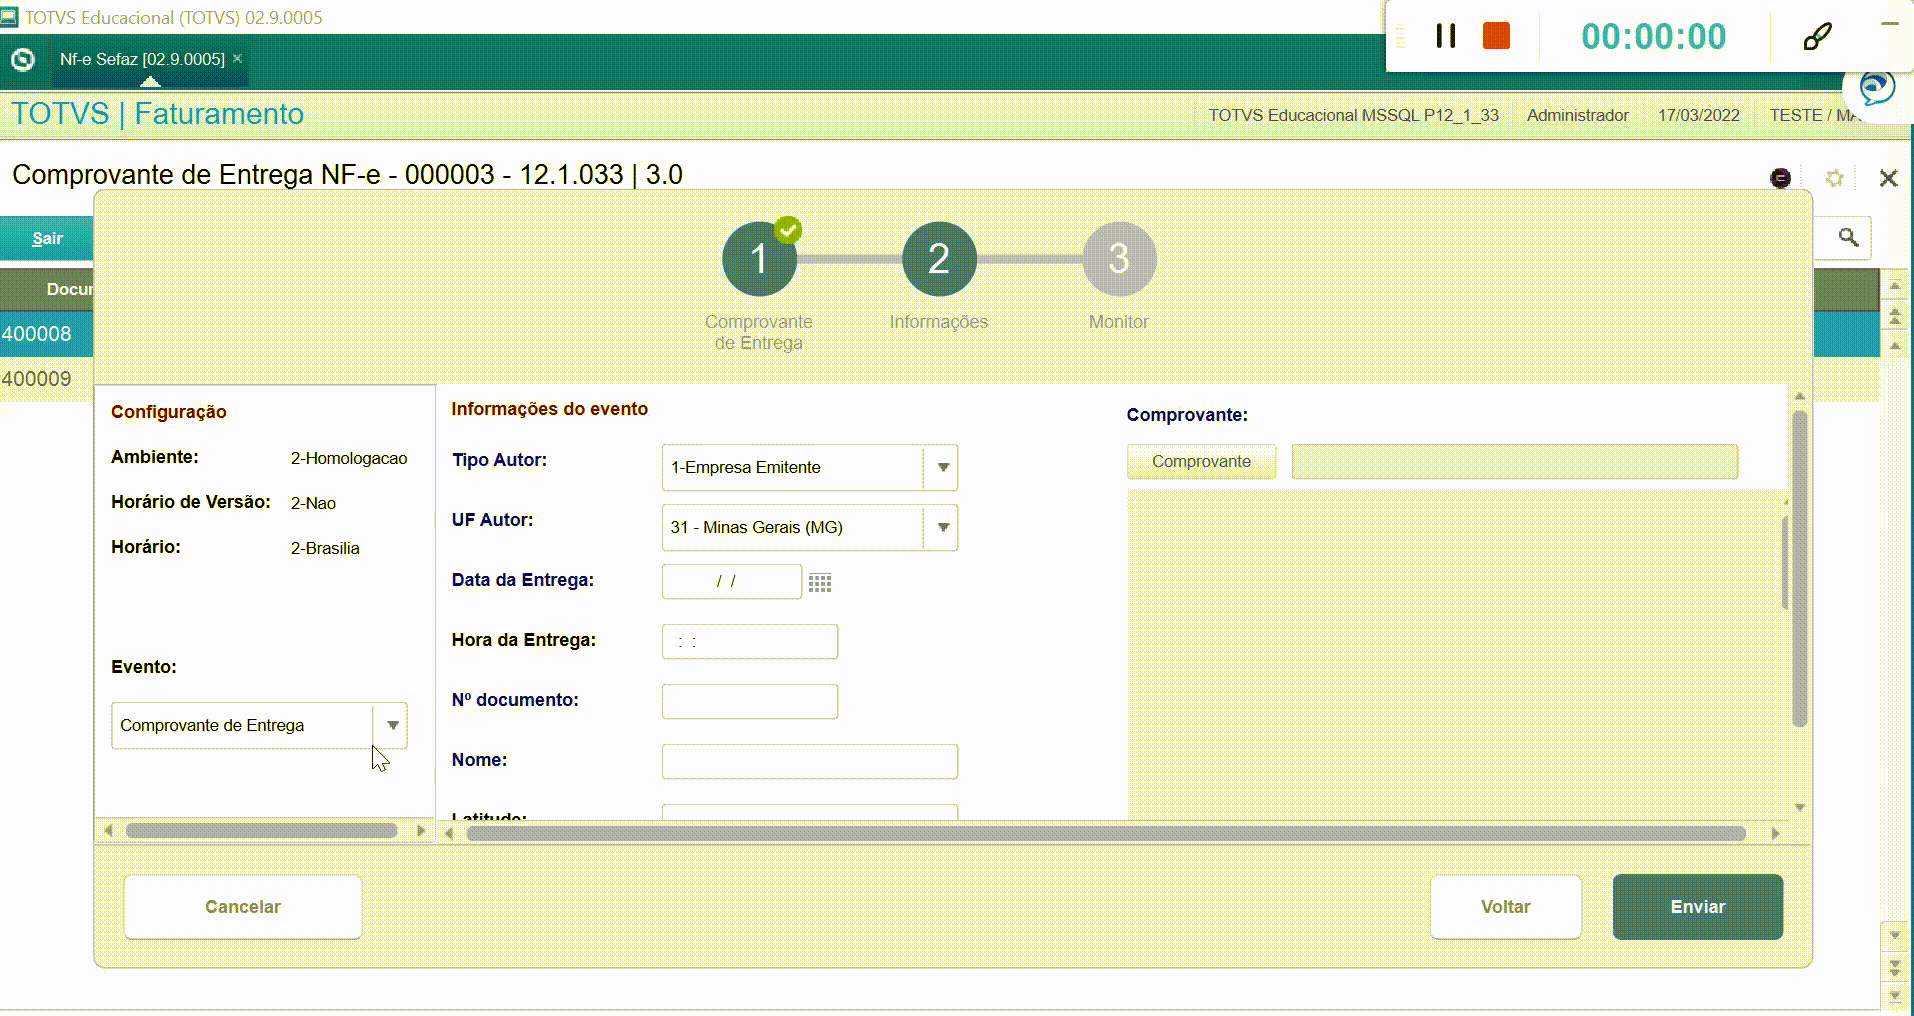The width and height of the screenshot is (1914, 1016).
Task: Go to wizard step 2 Informações
Action: (939, 259)
